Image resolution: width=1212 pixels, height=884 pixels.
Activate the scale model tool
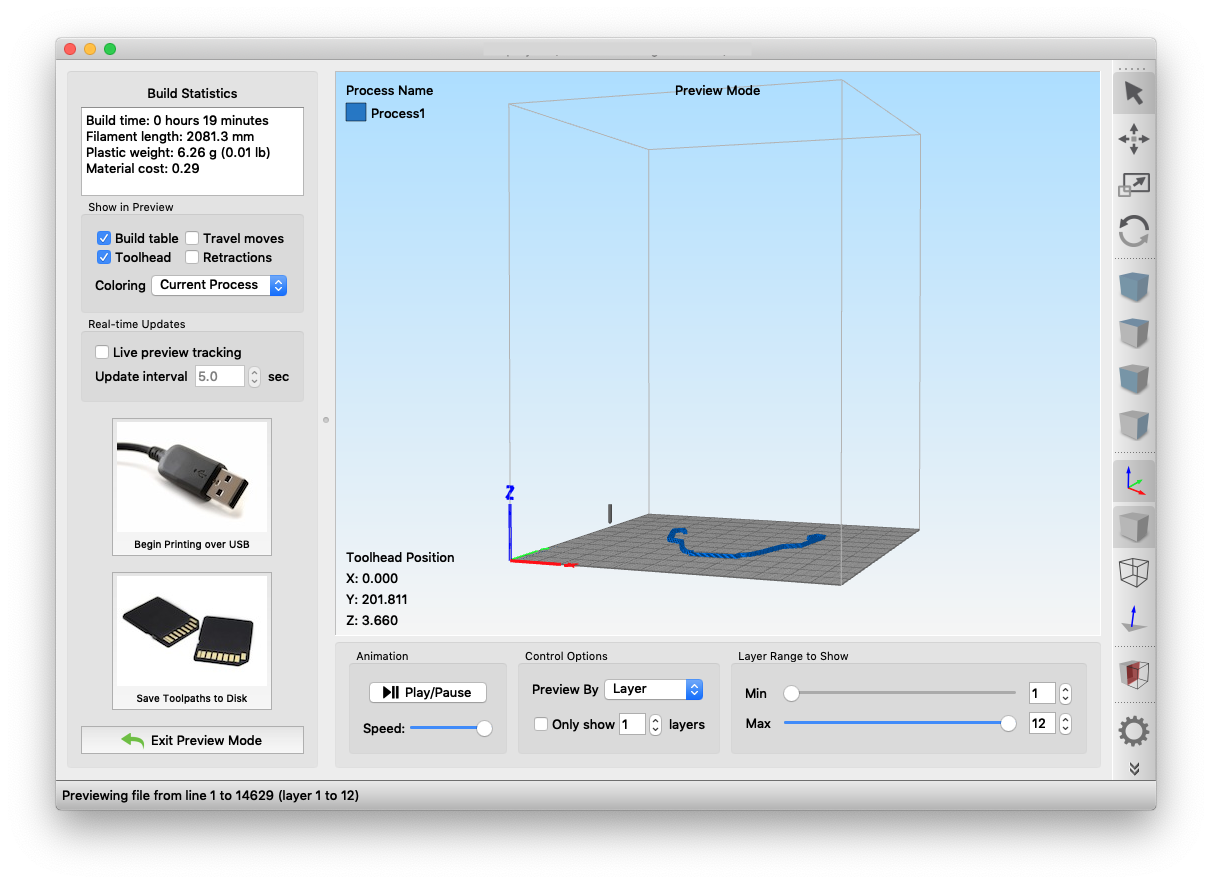point(1133,185)
